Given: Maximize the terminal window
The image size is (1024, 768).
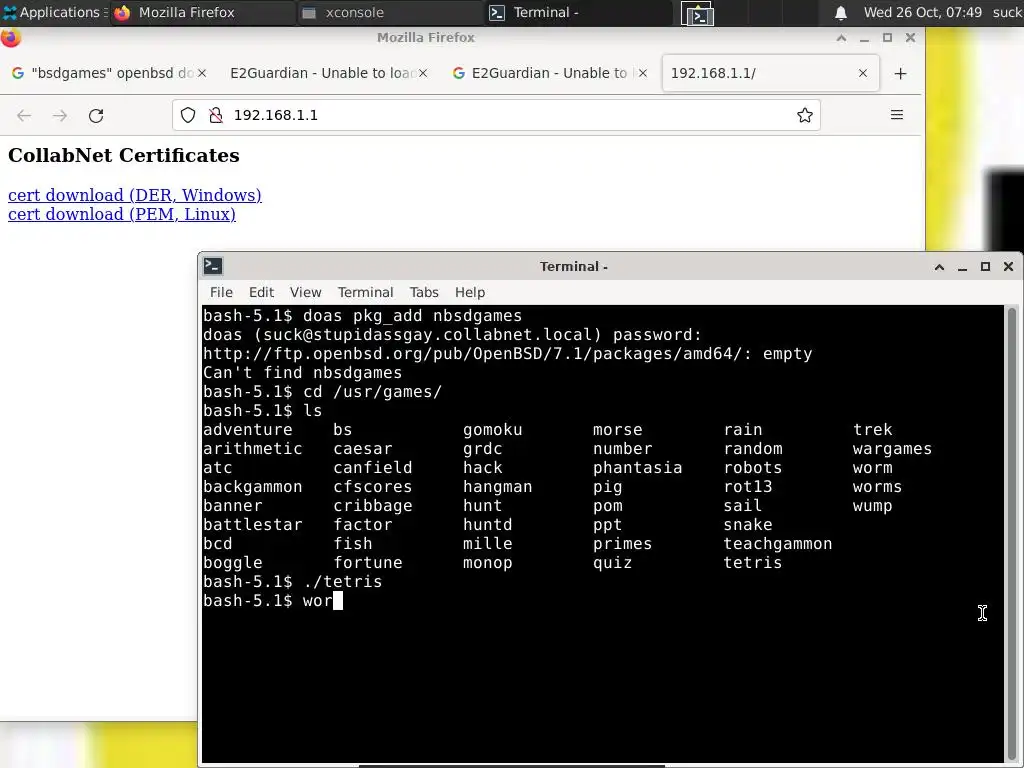Looking at the screenshot, I should [985, 266].
